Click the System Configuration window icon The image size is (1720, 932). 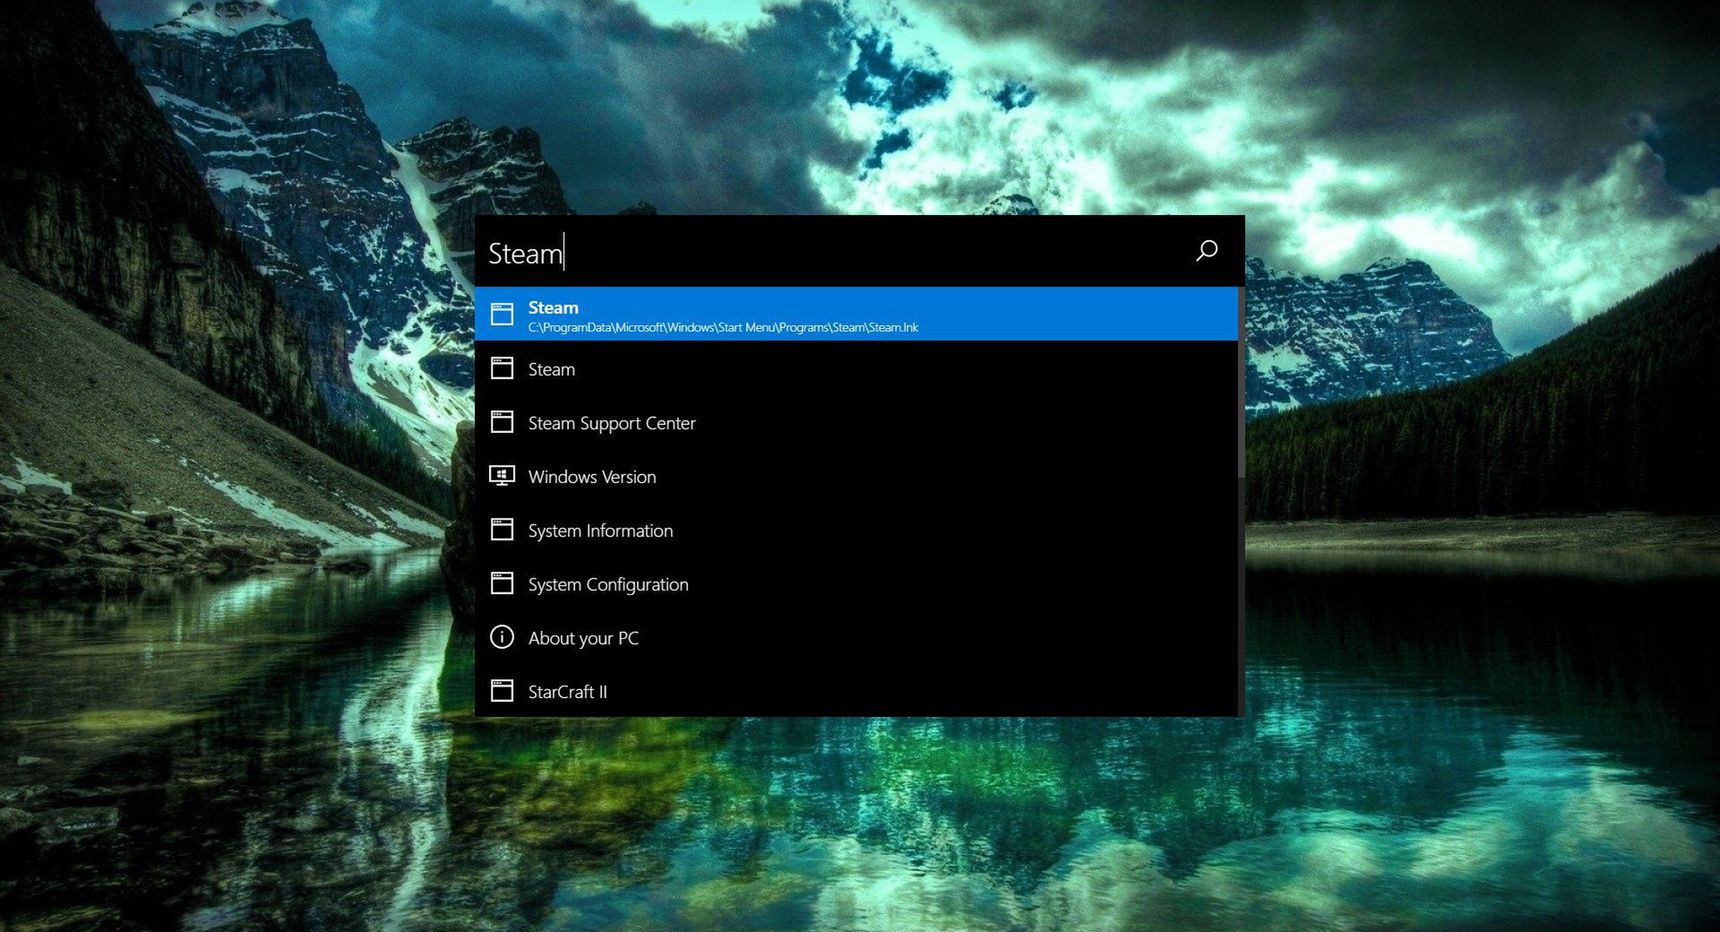(502, 584)
